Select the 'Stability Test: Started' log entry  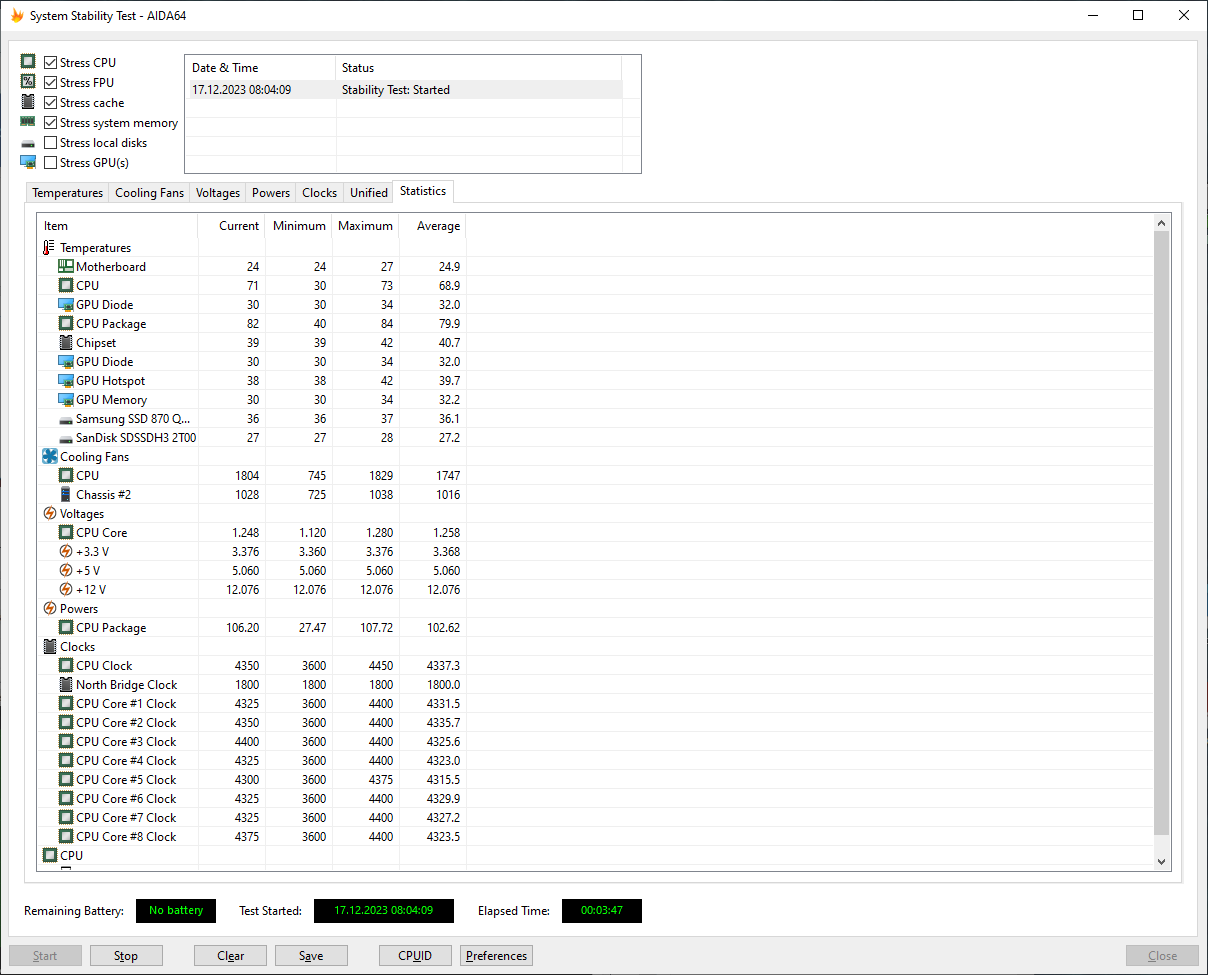404,90
